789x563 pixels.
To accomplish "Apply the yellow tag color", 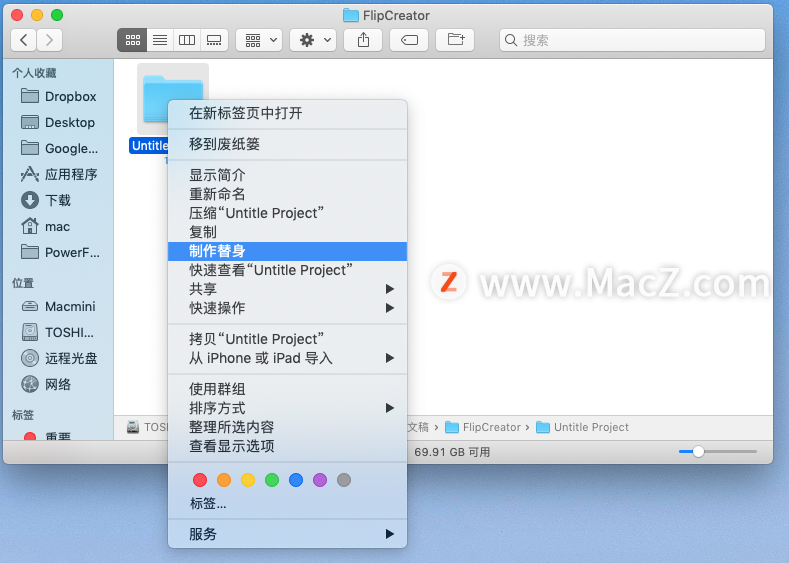I will click(x=248, y=480).
